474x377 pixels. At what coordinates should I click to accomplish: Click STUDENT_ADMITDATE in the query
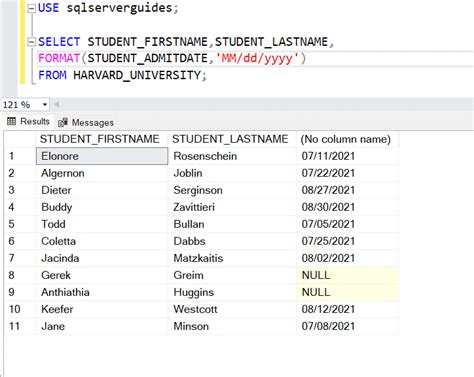148,59
